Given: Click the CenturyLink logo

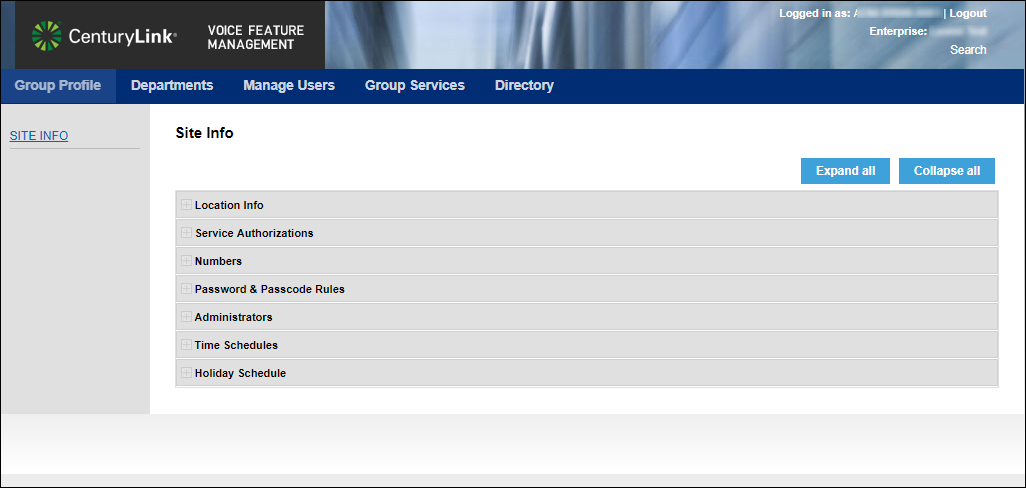Looking at the screenshot, I should (x=105, y=36).
